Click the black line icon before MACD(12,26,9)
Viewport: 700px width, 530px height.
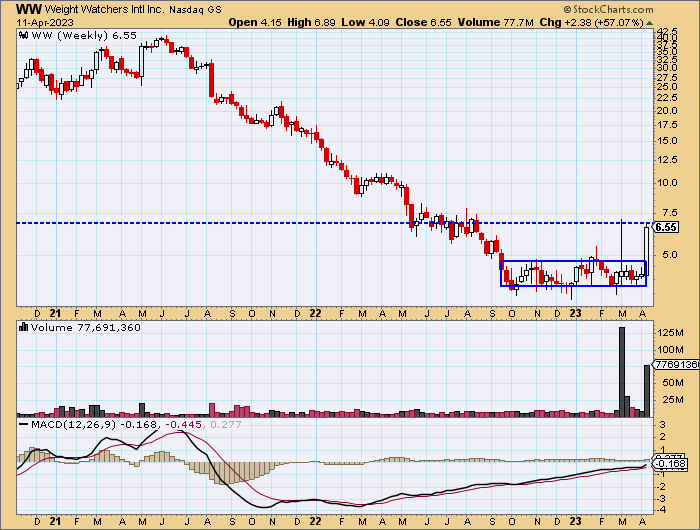point(24,425)
